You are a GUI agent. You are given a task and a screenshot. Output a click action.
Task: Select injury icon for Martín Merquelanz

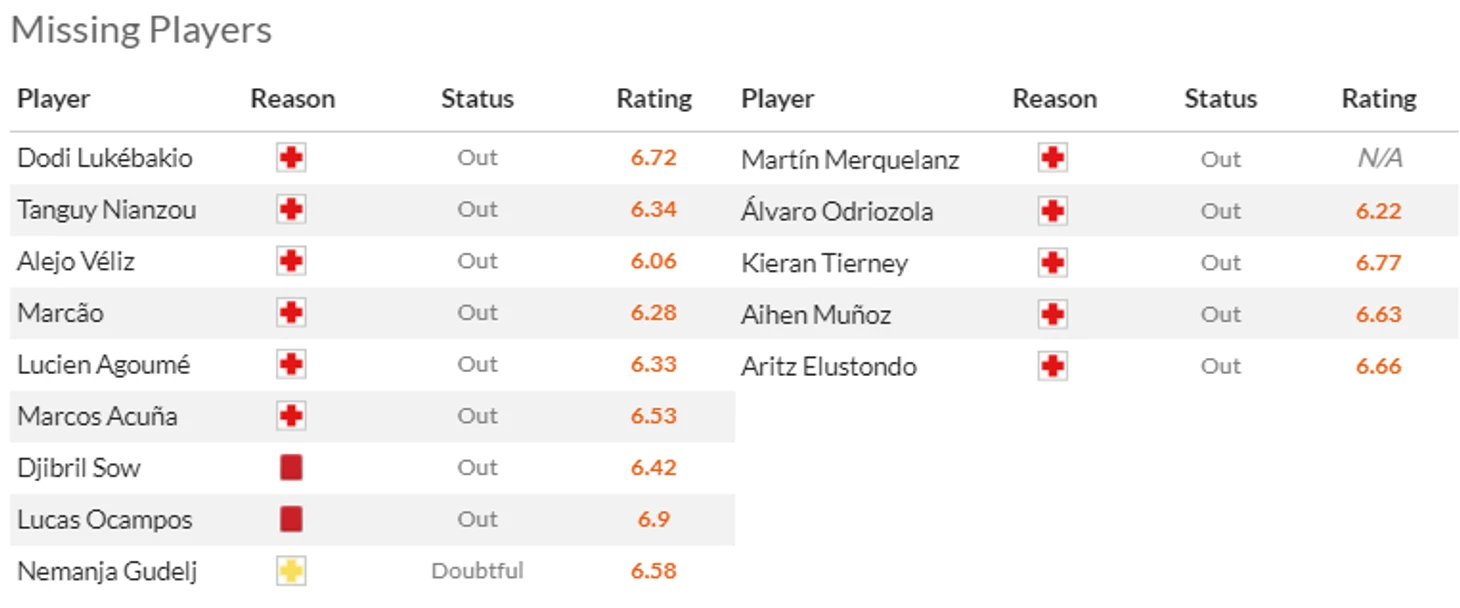click(1053, 159)
